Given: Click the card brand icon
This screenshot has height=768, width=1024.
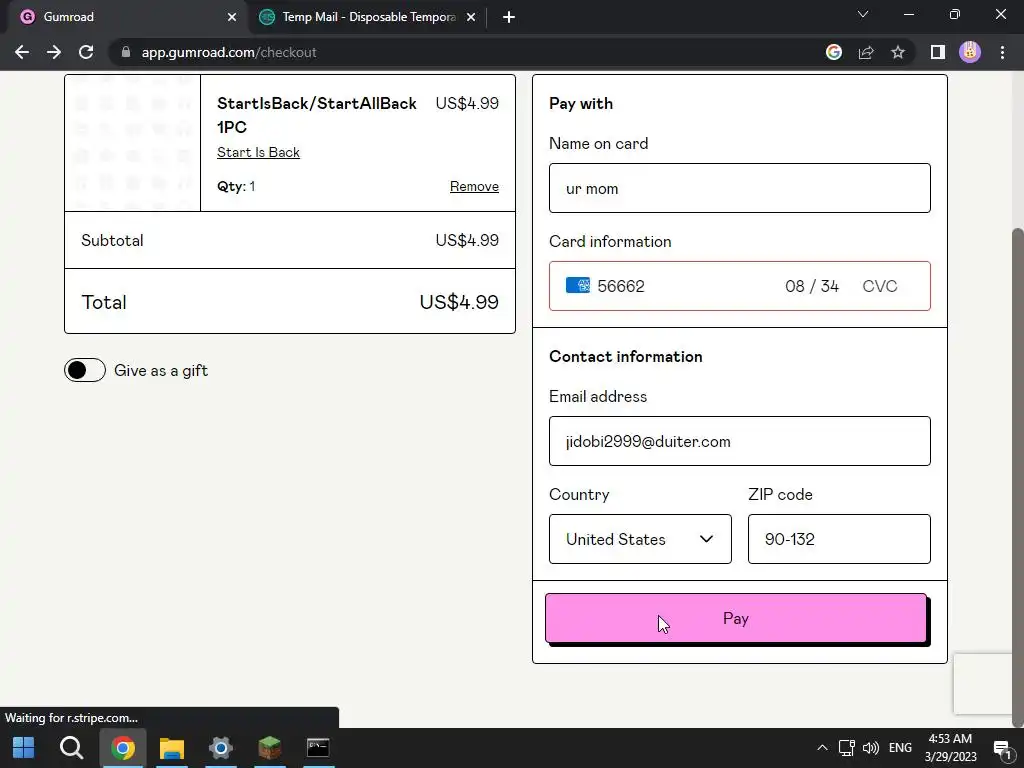Looking at the screenshot, I should [577, 285].
